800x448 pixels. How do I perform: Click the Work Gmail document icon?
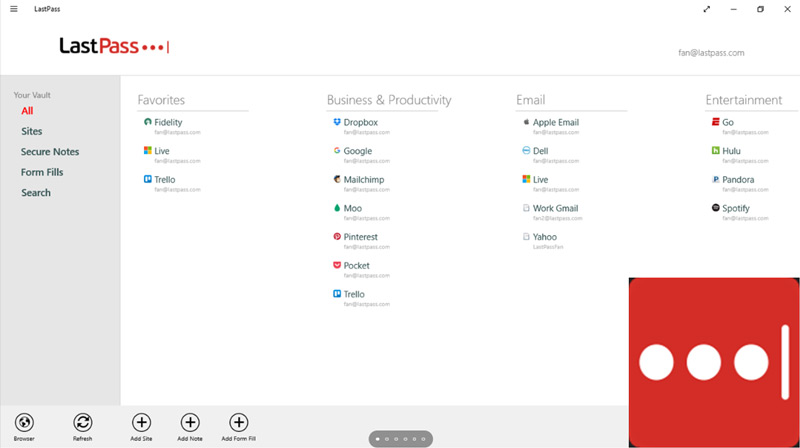pyautogui.click(x=526, y=208)
